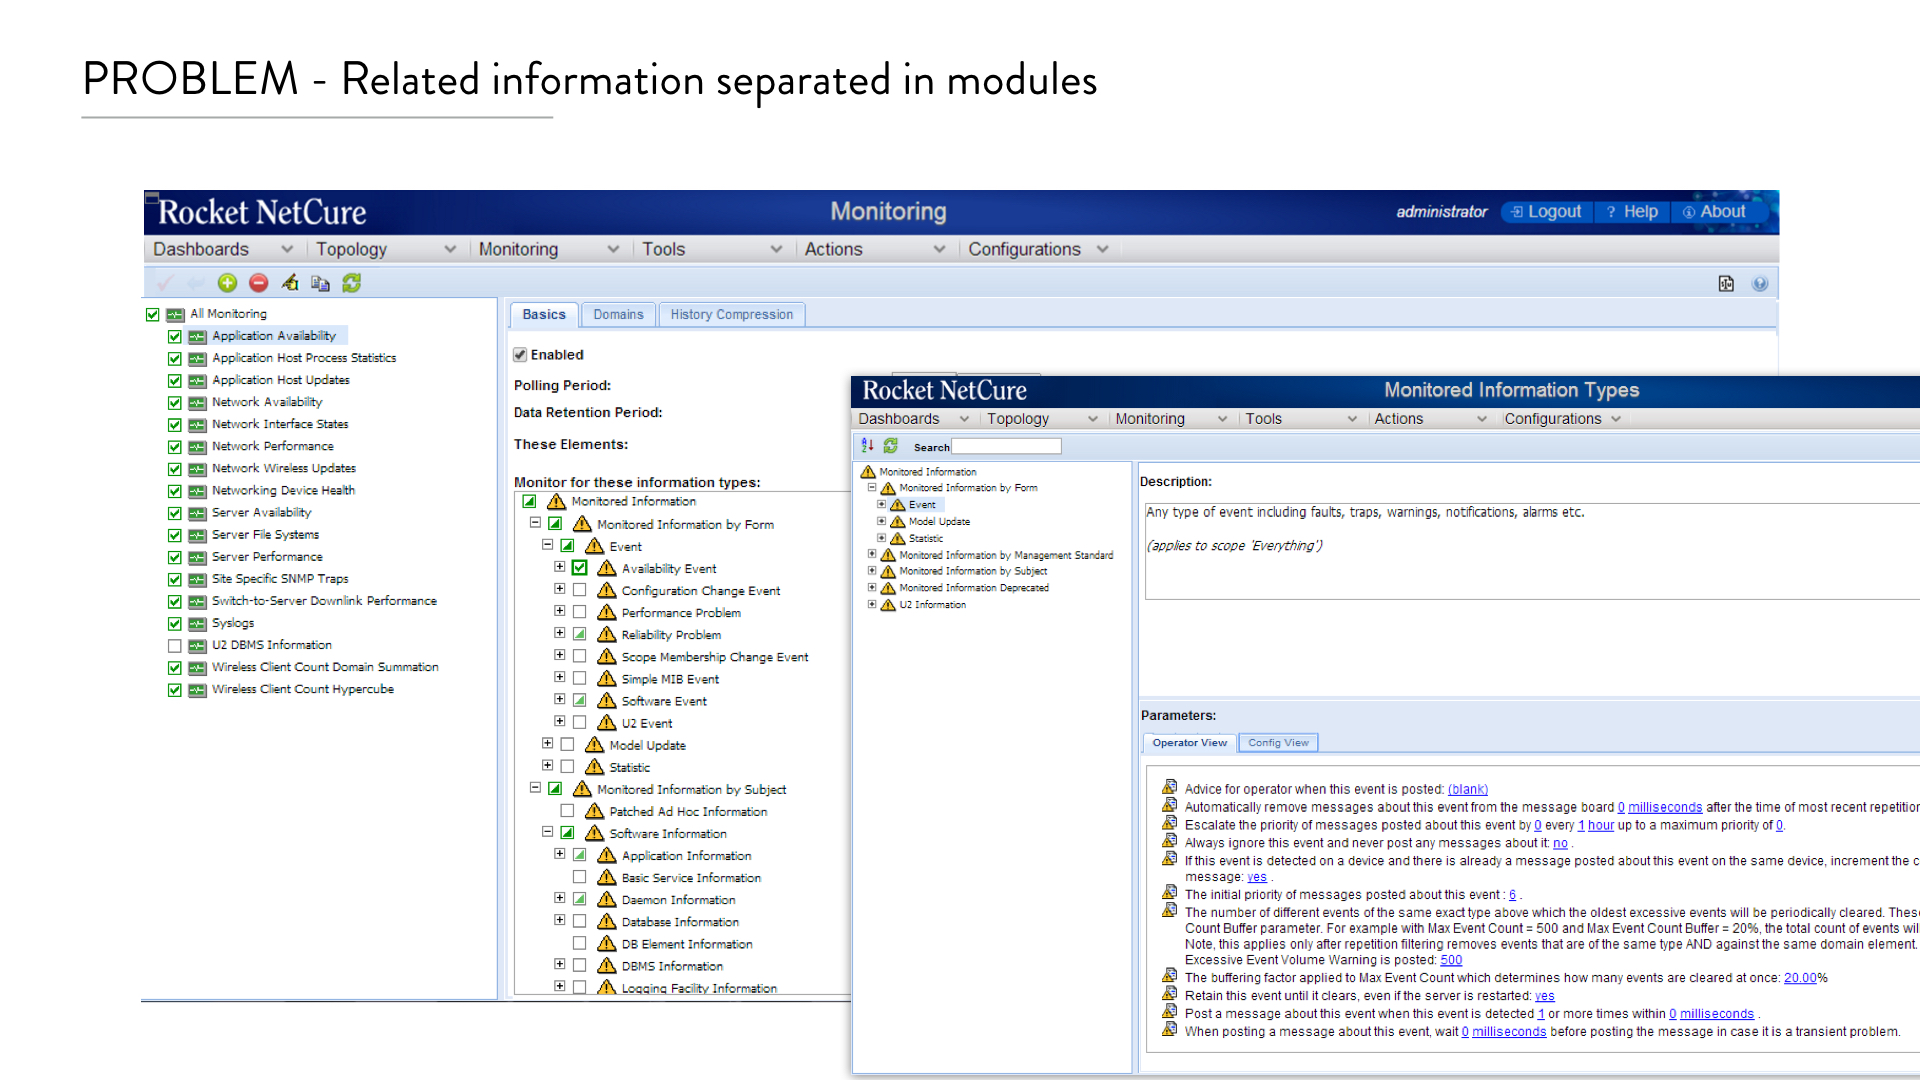Switch to the Domains tab

coord(618,314)
